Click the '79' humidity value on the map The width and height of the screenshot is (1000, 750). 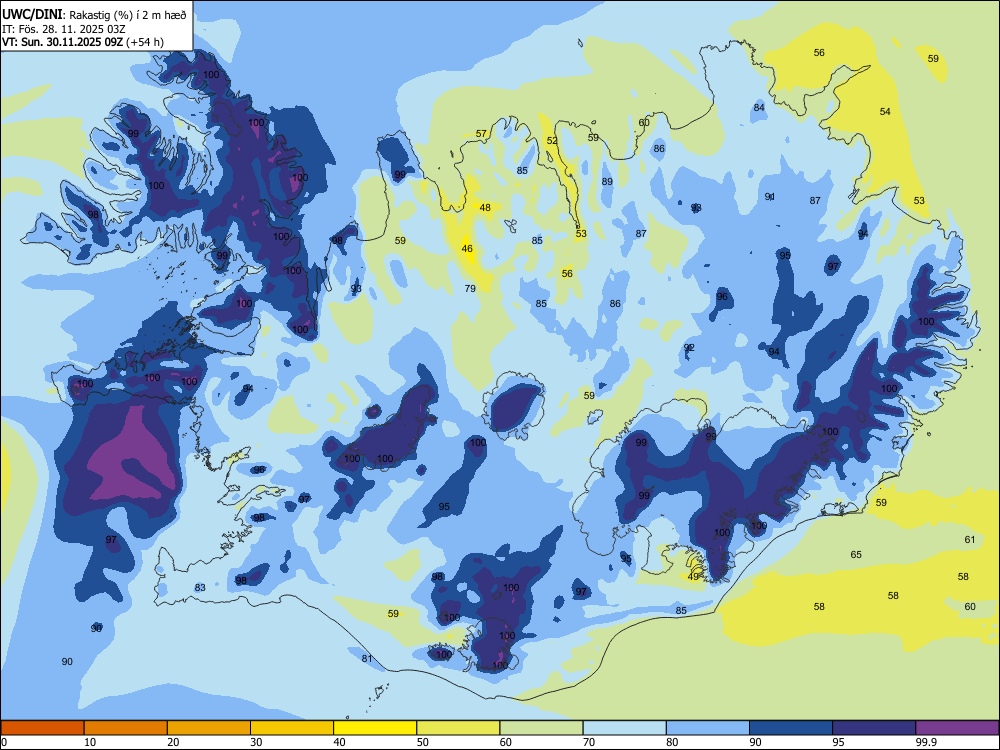pyautogui.click(x=470, y=288)
